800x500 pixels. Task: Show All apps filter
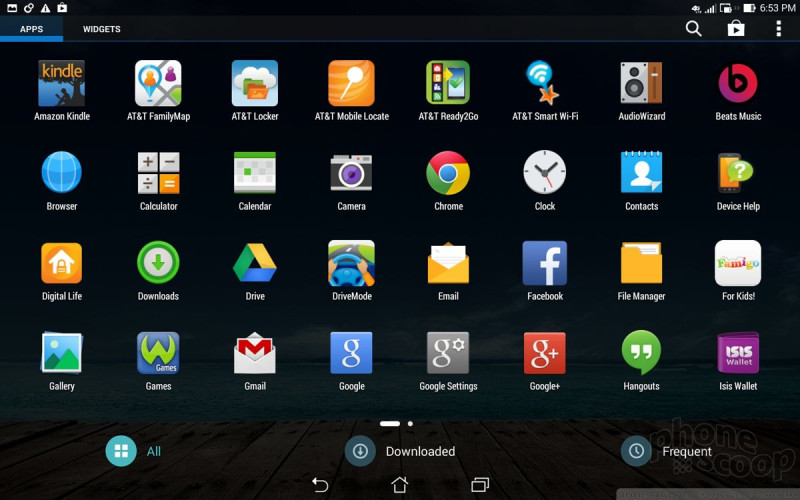pyautogui.click(x=134, y=451)
